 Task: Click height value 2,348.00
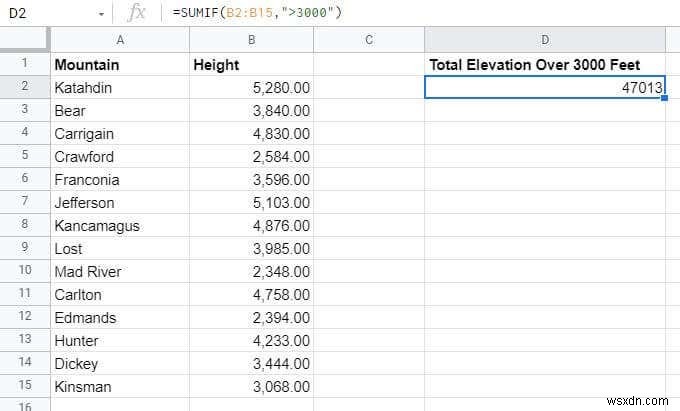[252, 271]
